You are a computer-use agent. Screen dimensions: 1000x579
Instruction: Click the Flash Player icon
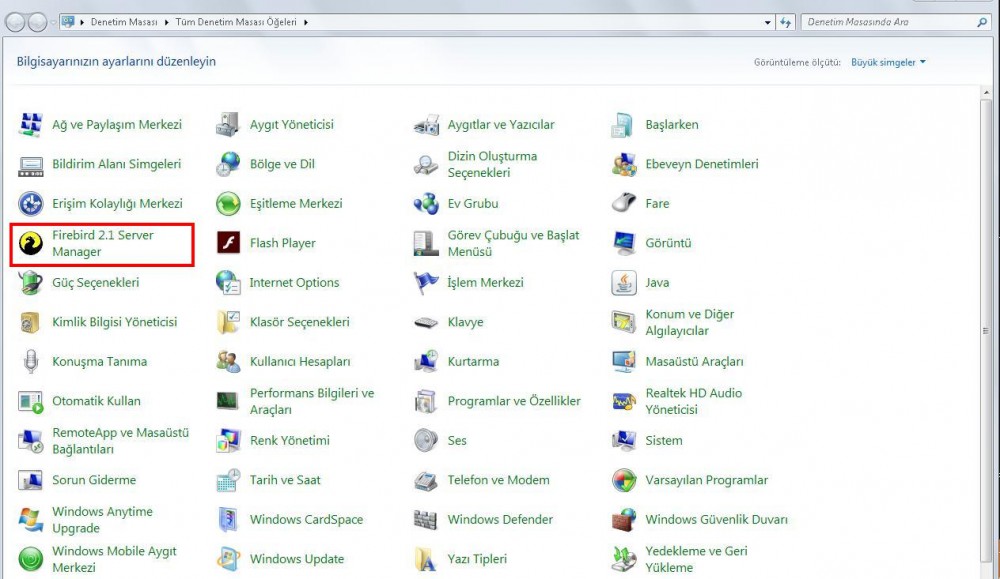[228, 243]
